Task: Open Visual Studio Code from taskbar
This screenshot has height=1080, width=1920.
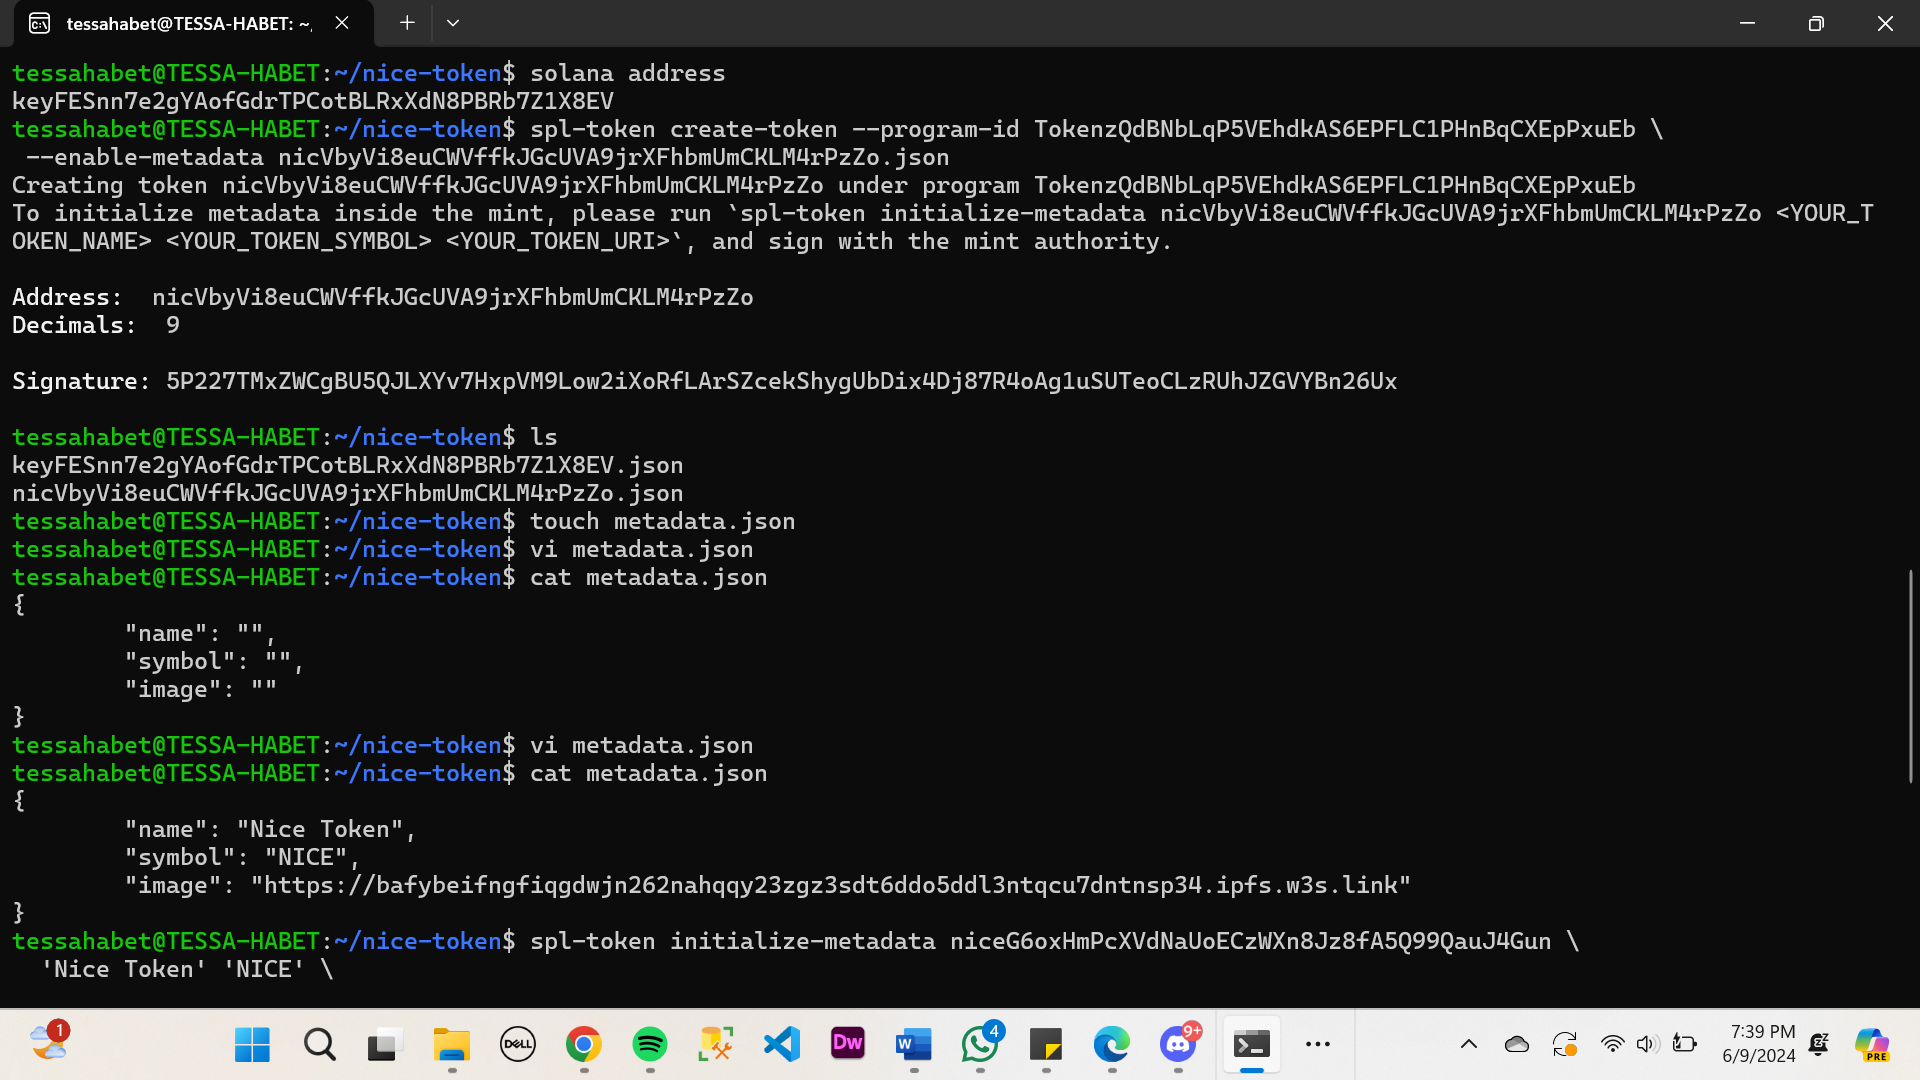Action: [x=782, y=1044]
